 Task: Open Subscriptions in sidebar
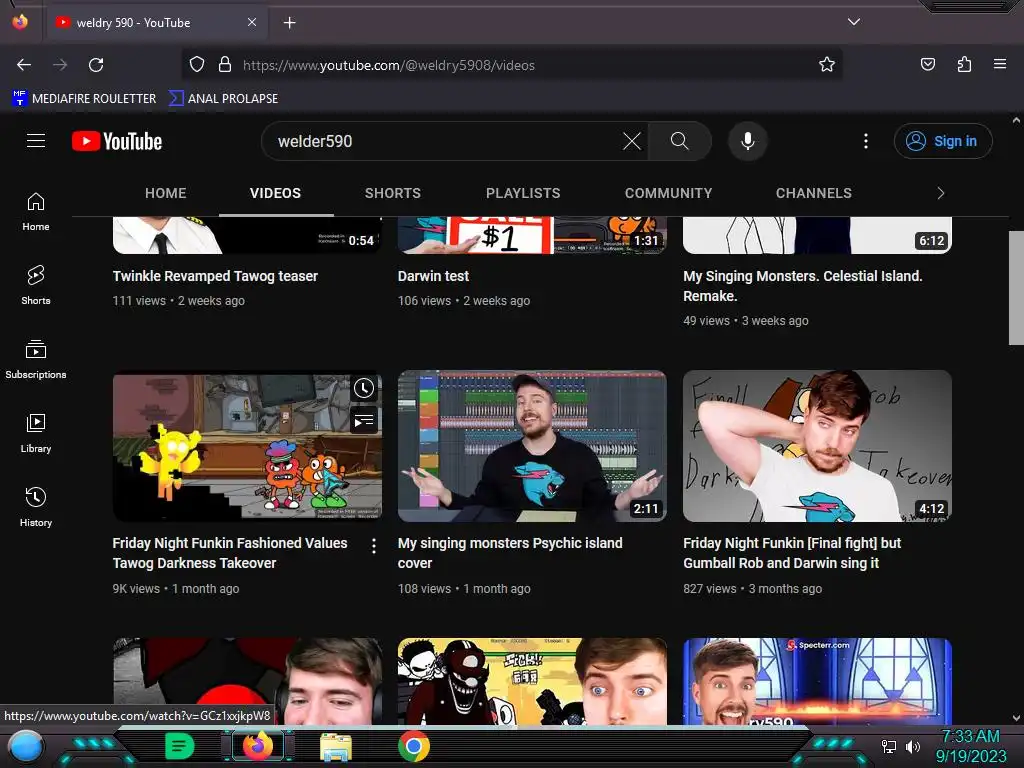click(36, 359)
